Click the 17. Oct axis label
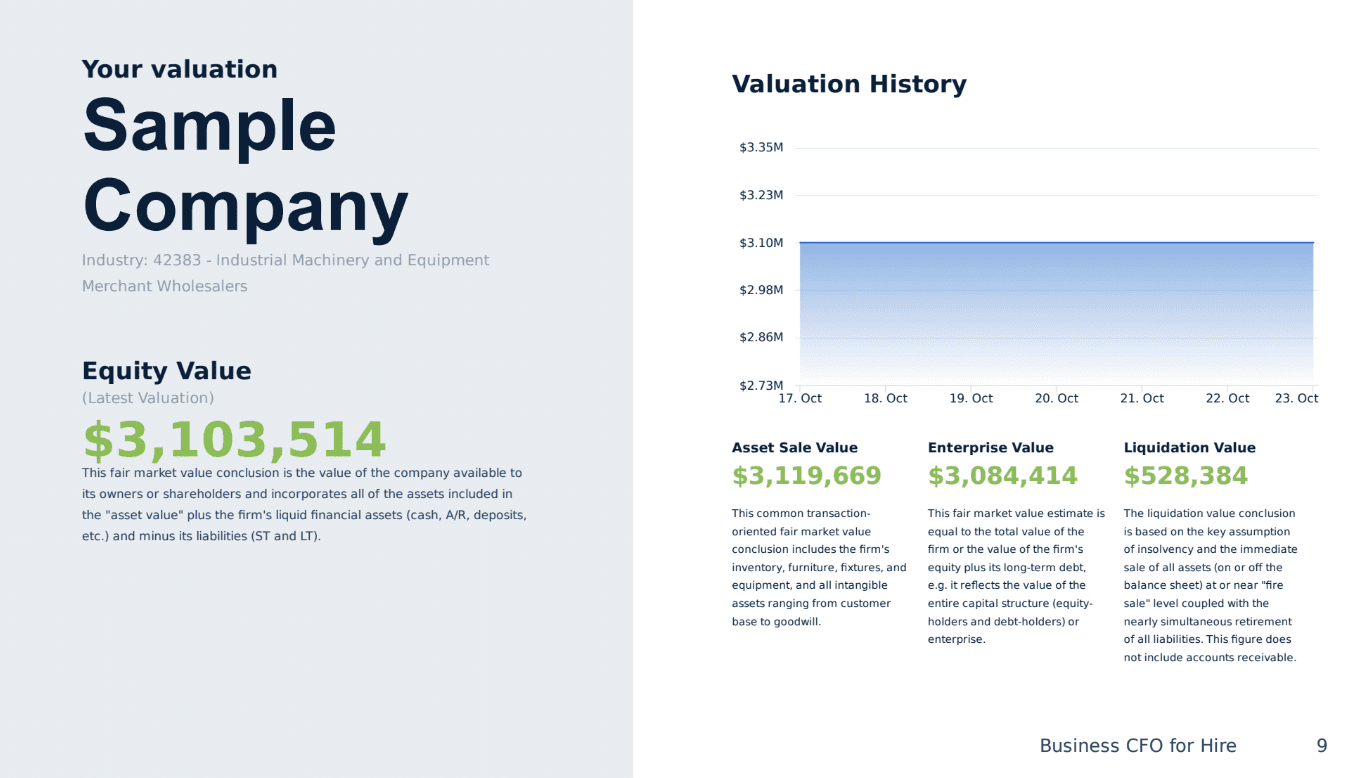Viewport: 1350px width, 778px height. tap(800, 398)
